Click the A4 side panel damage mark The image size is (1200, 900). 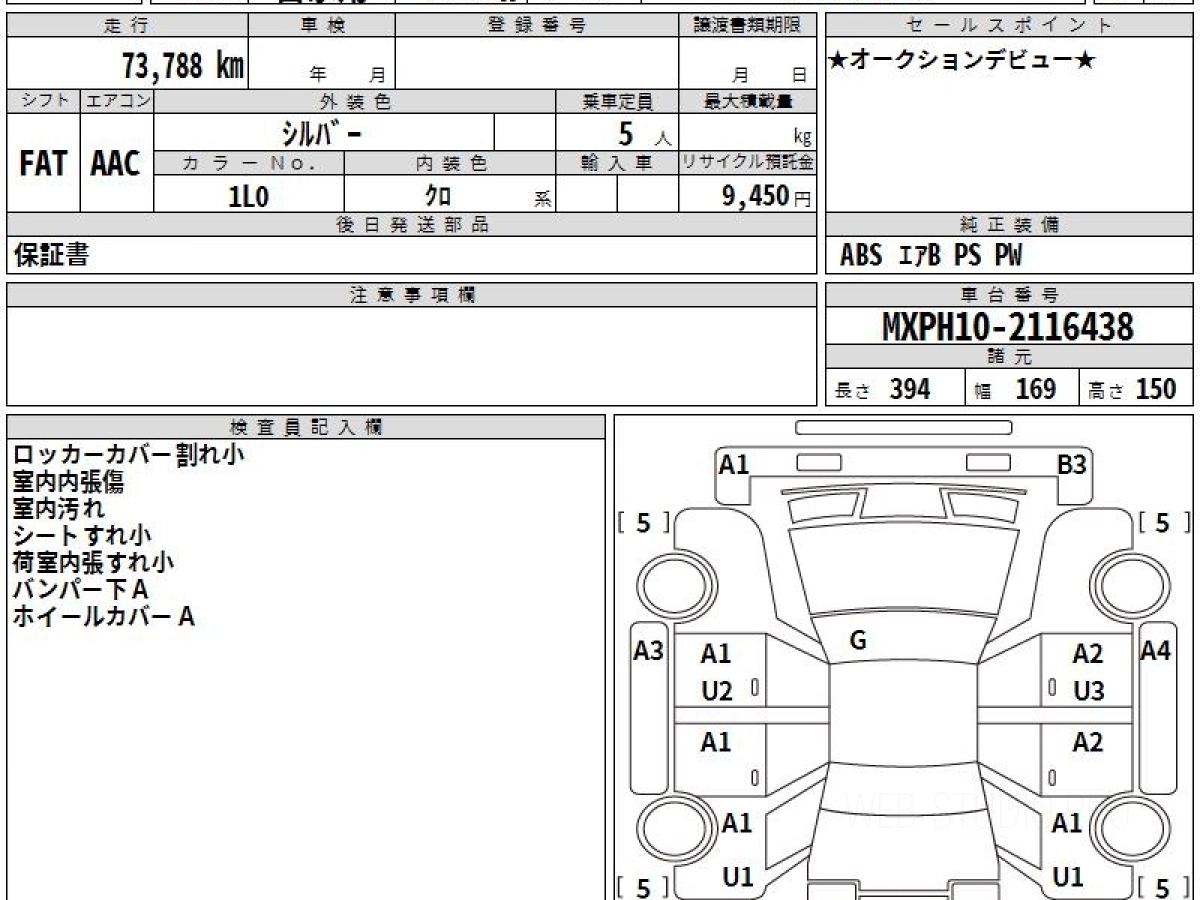(x=1155, y=652)
